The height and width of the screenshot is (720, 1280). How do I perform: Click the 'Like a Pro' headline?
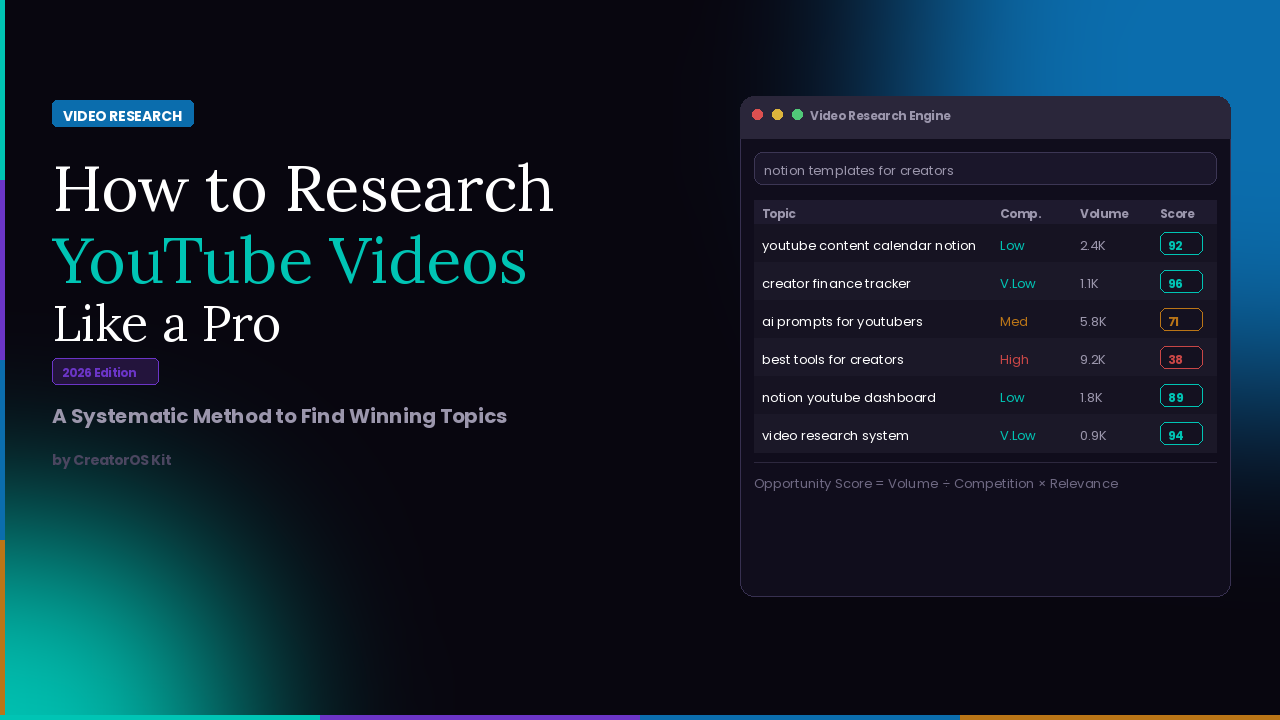166,324
